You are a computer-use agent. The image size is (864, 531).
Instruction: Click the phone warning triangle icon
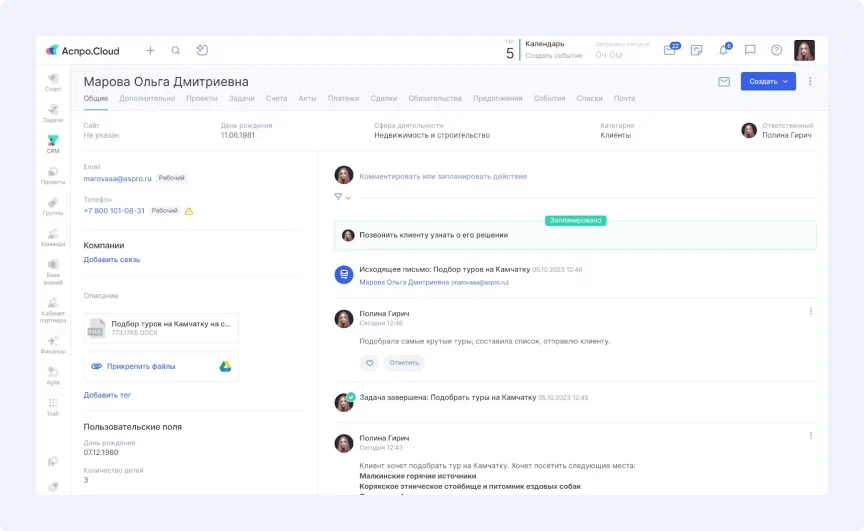pos(189,211)
